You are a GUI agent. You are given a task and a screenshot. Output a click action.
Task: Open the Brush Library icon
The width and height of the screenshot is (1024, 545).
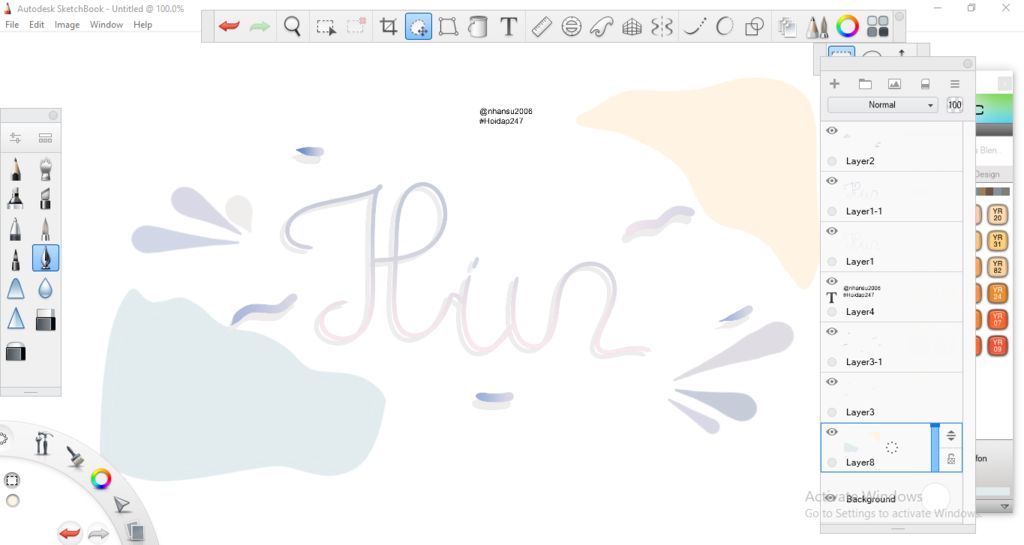point(45,138)
